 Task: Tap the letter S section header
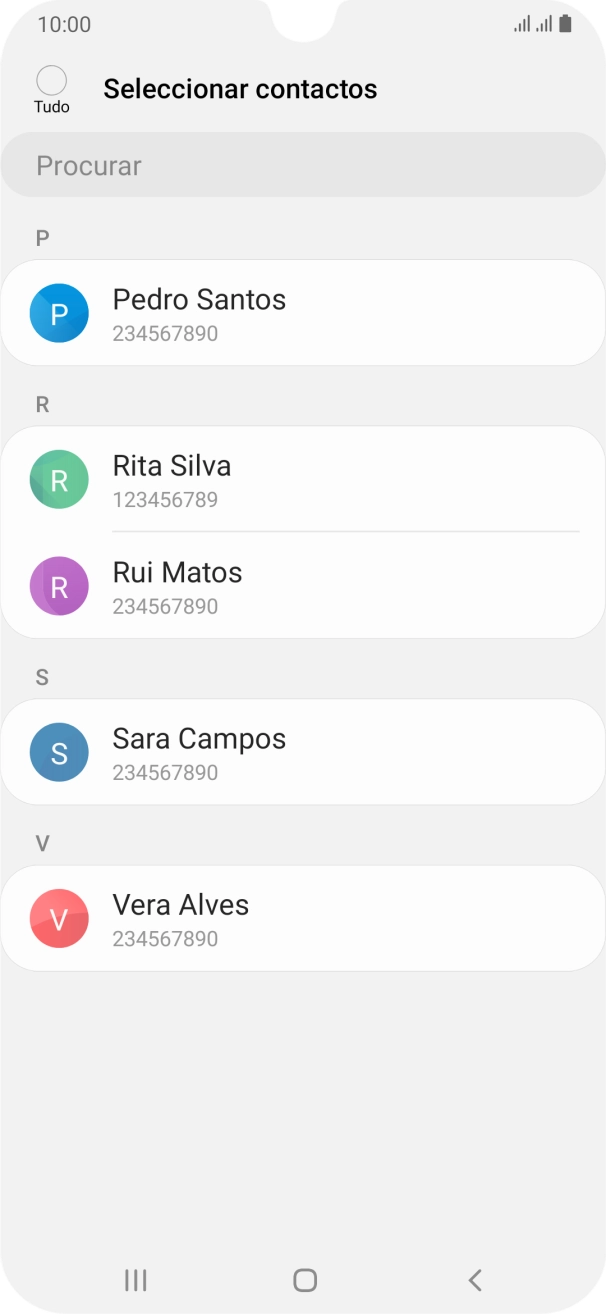40,677
